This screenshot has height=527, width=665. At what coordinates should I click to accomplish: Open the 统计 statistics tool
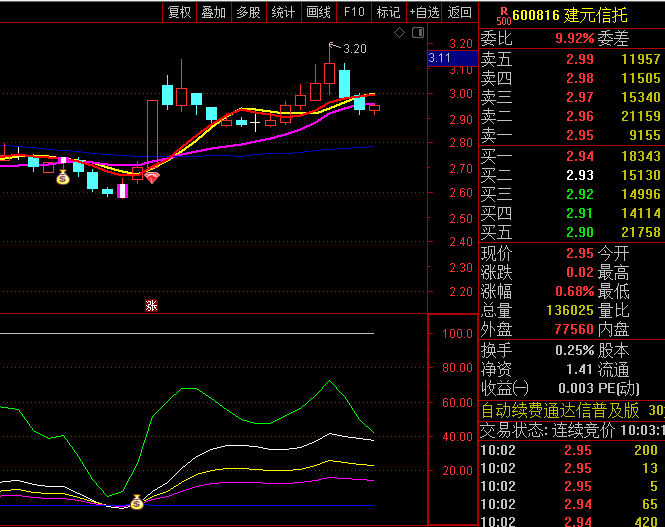pyautogui.click(x=283, y=12)
